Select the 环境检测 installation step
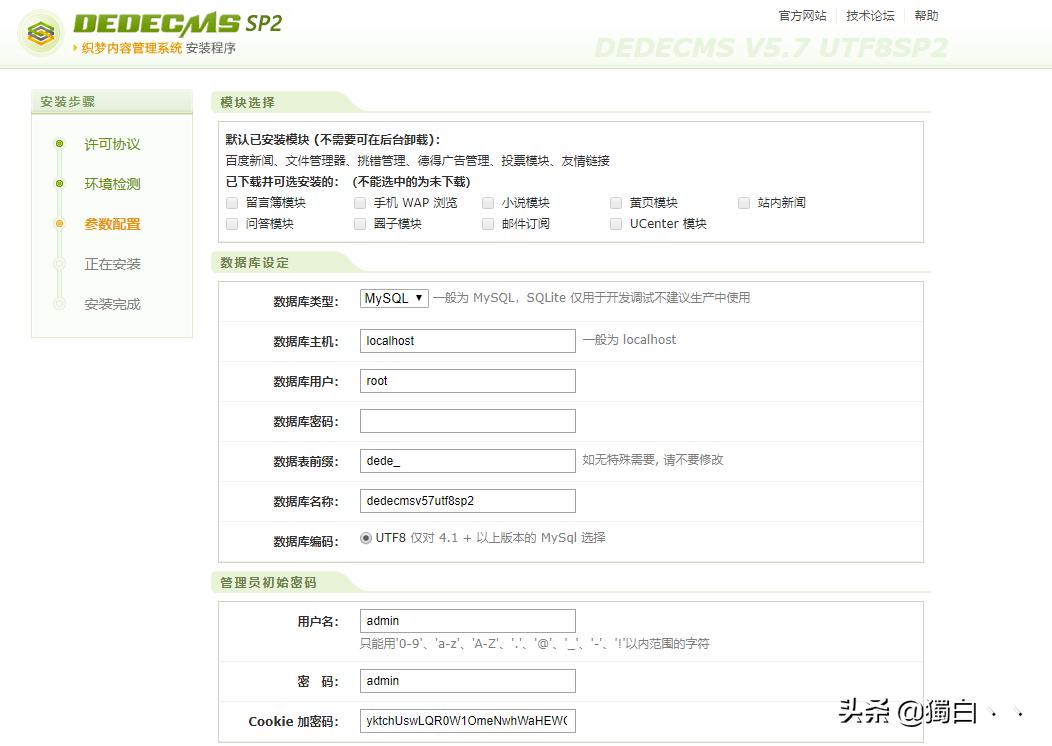 tap(114, 183)
